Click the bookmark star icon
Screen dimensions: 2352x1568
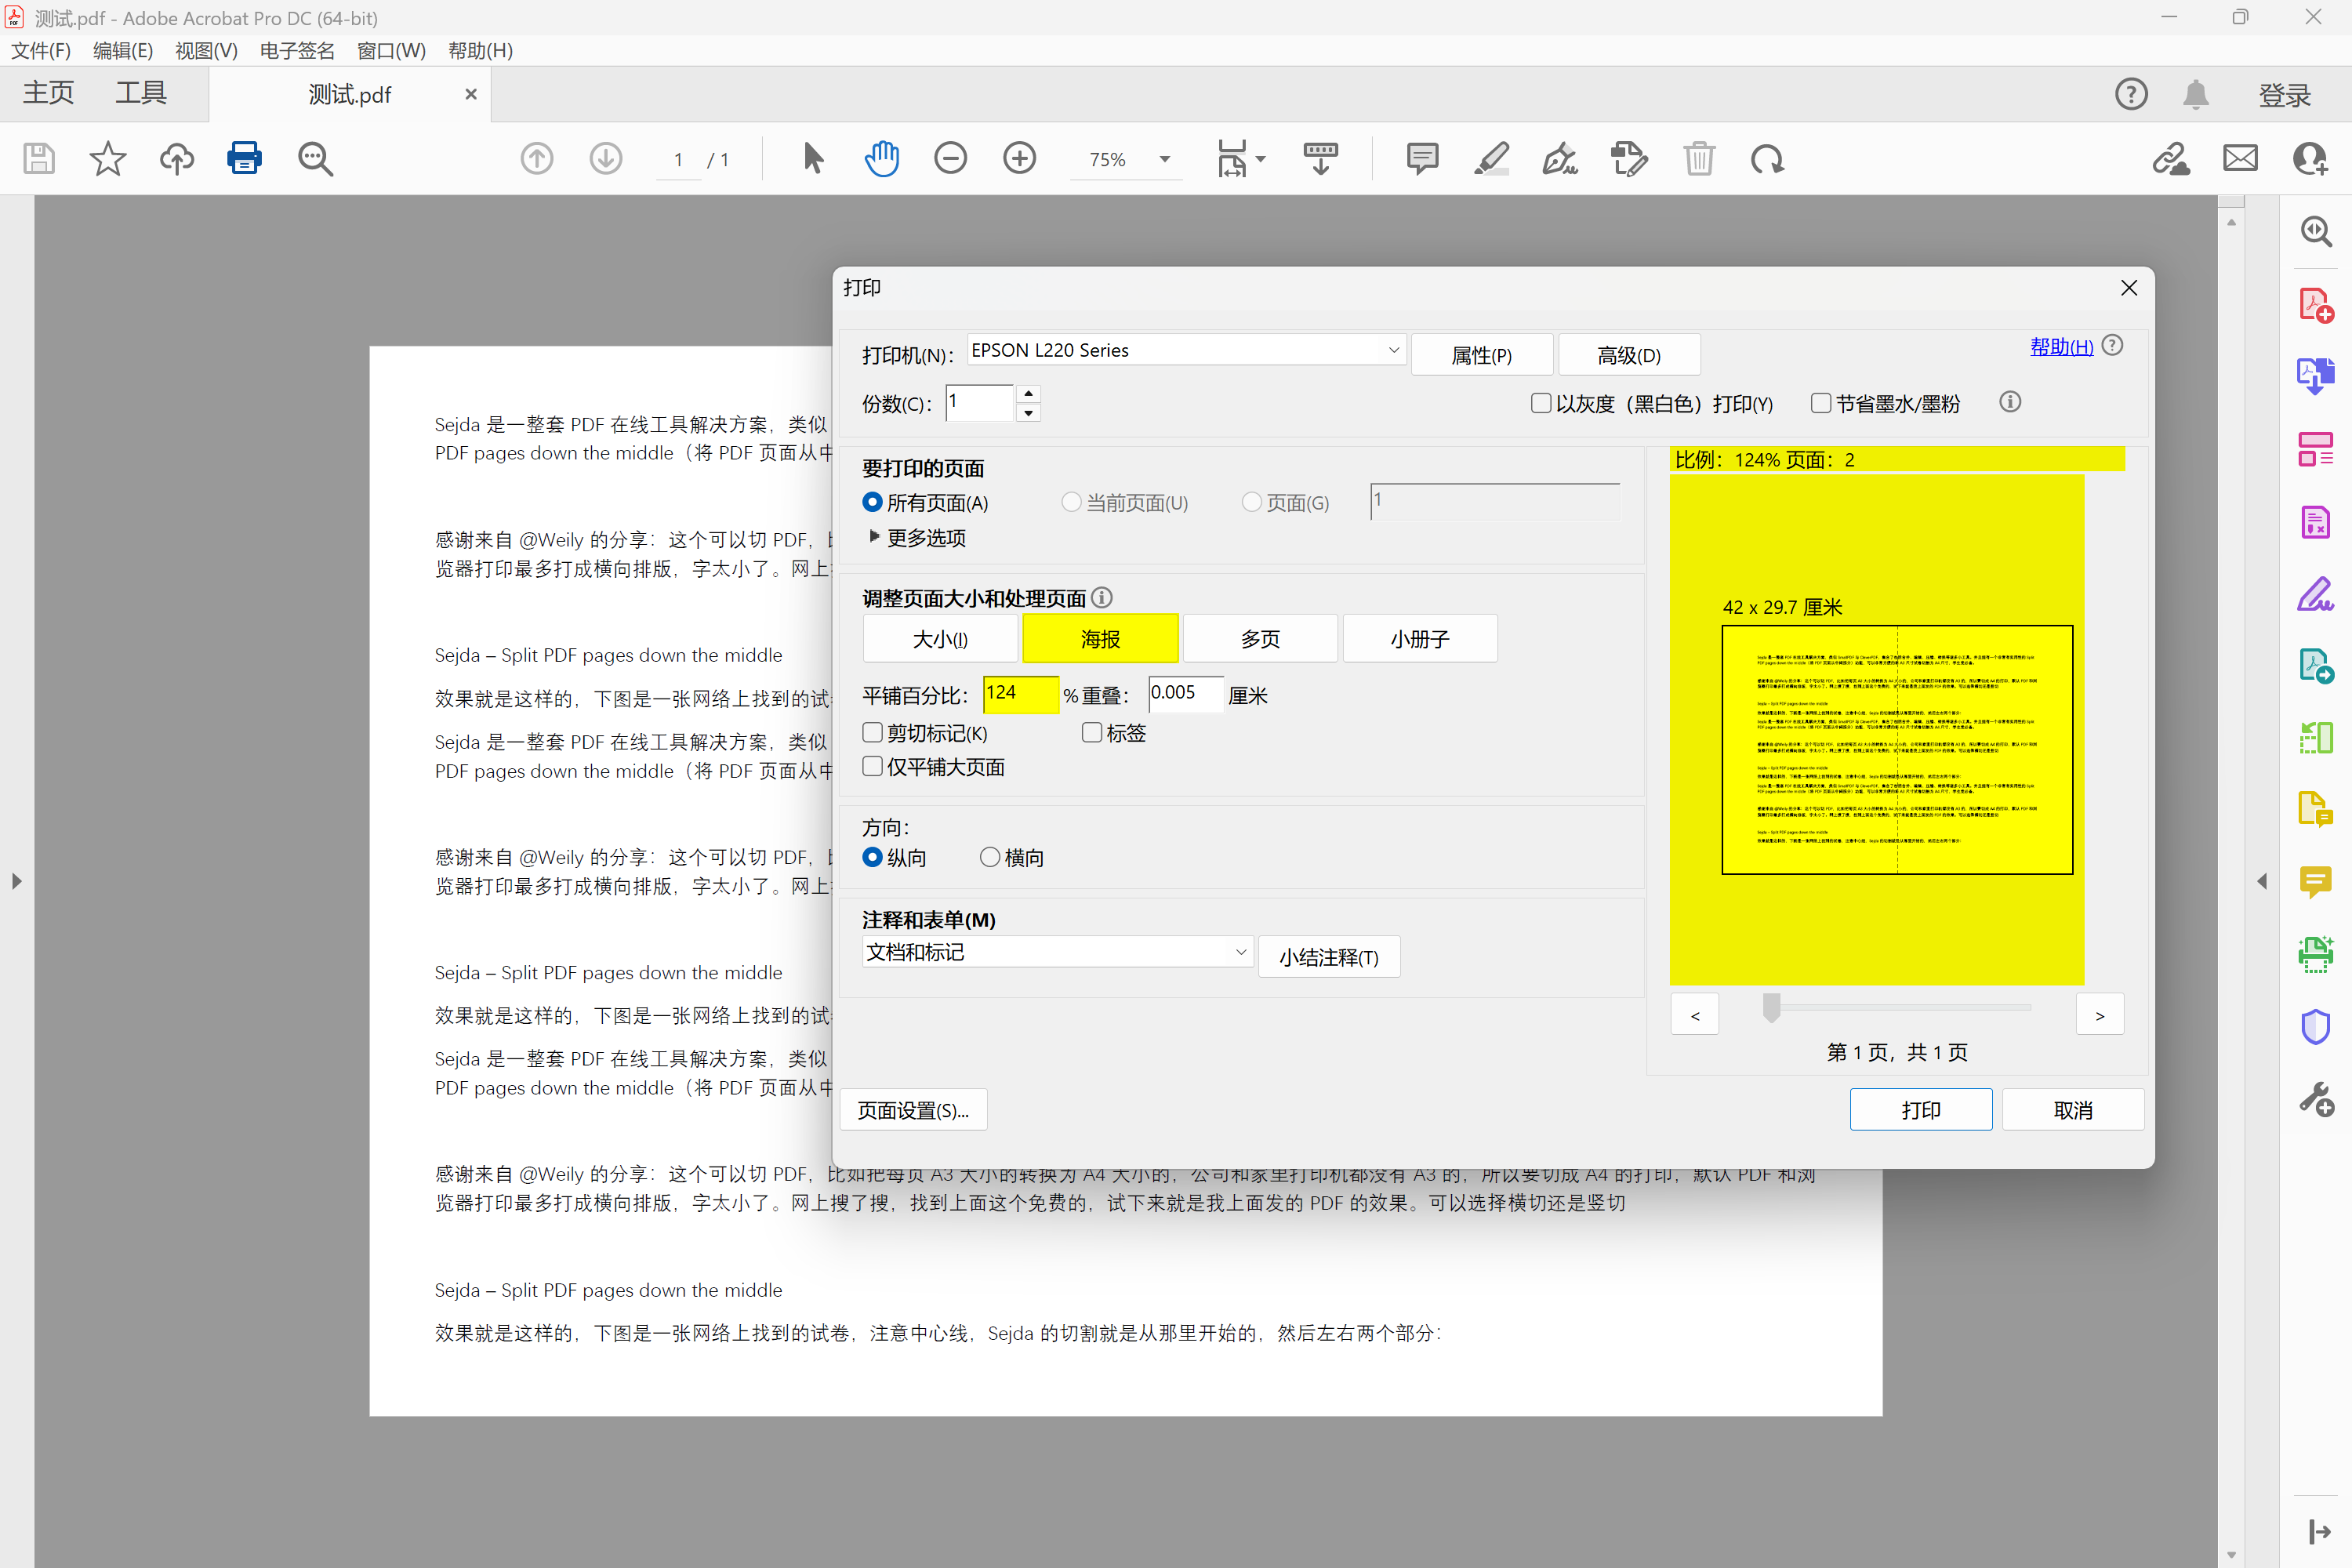click(107, 158)
